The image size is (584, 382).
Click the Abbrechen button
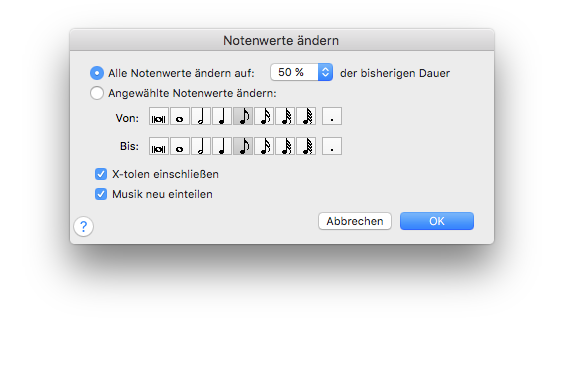[x=355, y=221]
